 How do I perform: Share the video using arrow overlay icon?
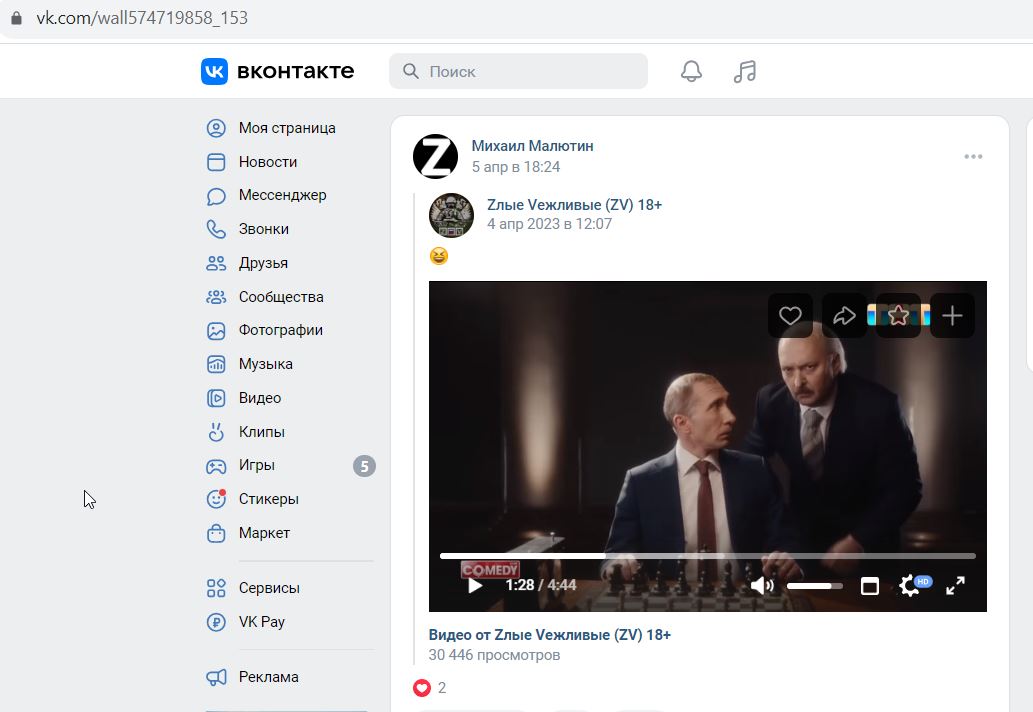[x=844, y=315]
